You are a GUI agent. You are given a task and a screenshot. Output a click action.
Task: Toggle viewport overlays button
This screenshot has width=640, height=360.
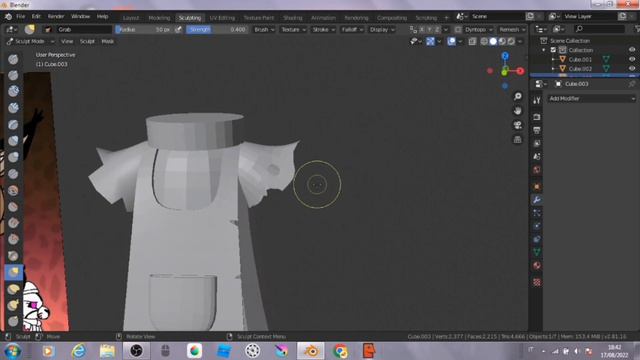point(451,41)
